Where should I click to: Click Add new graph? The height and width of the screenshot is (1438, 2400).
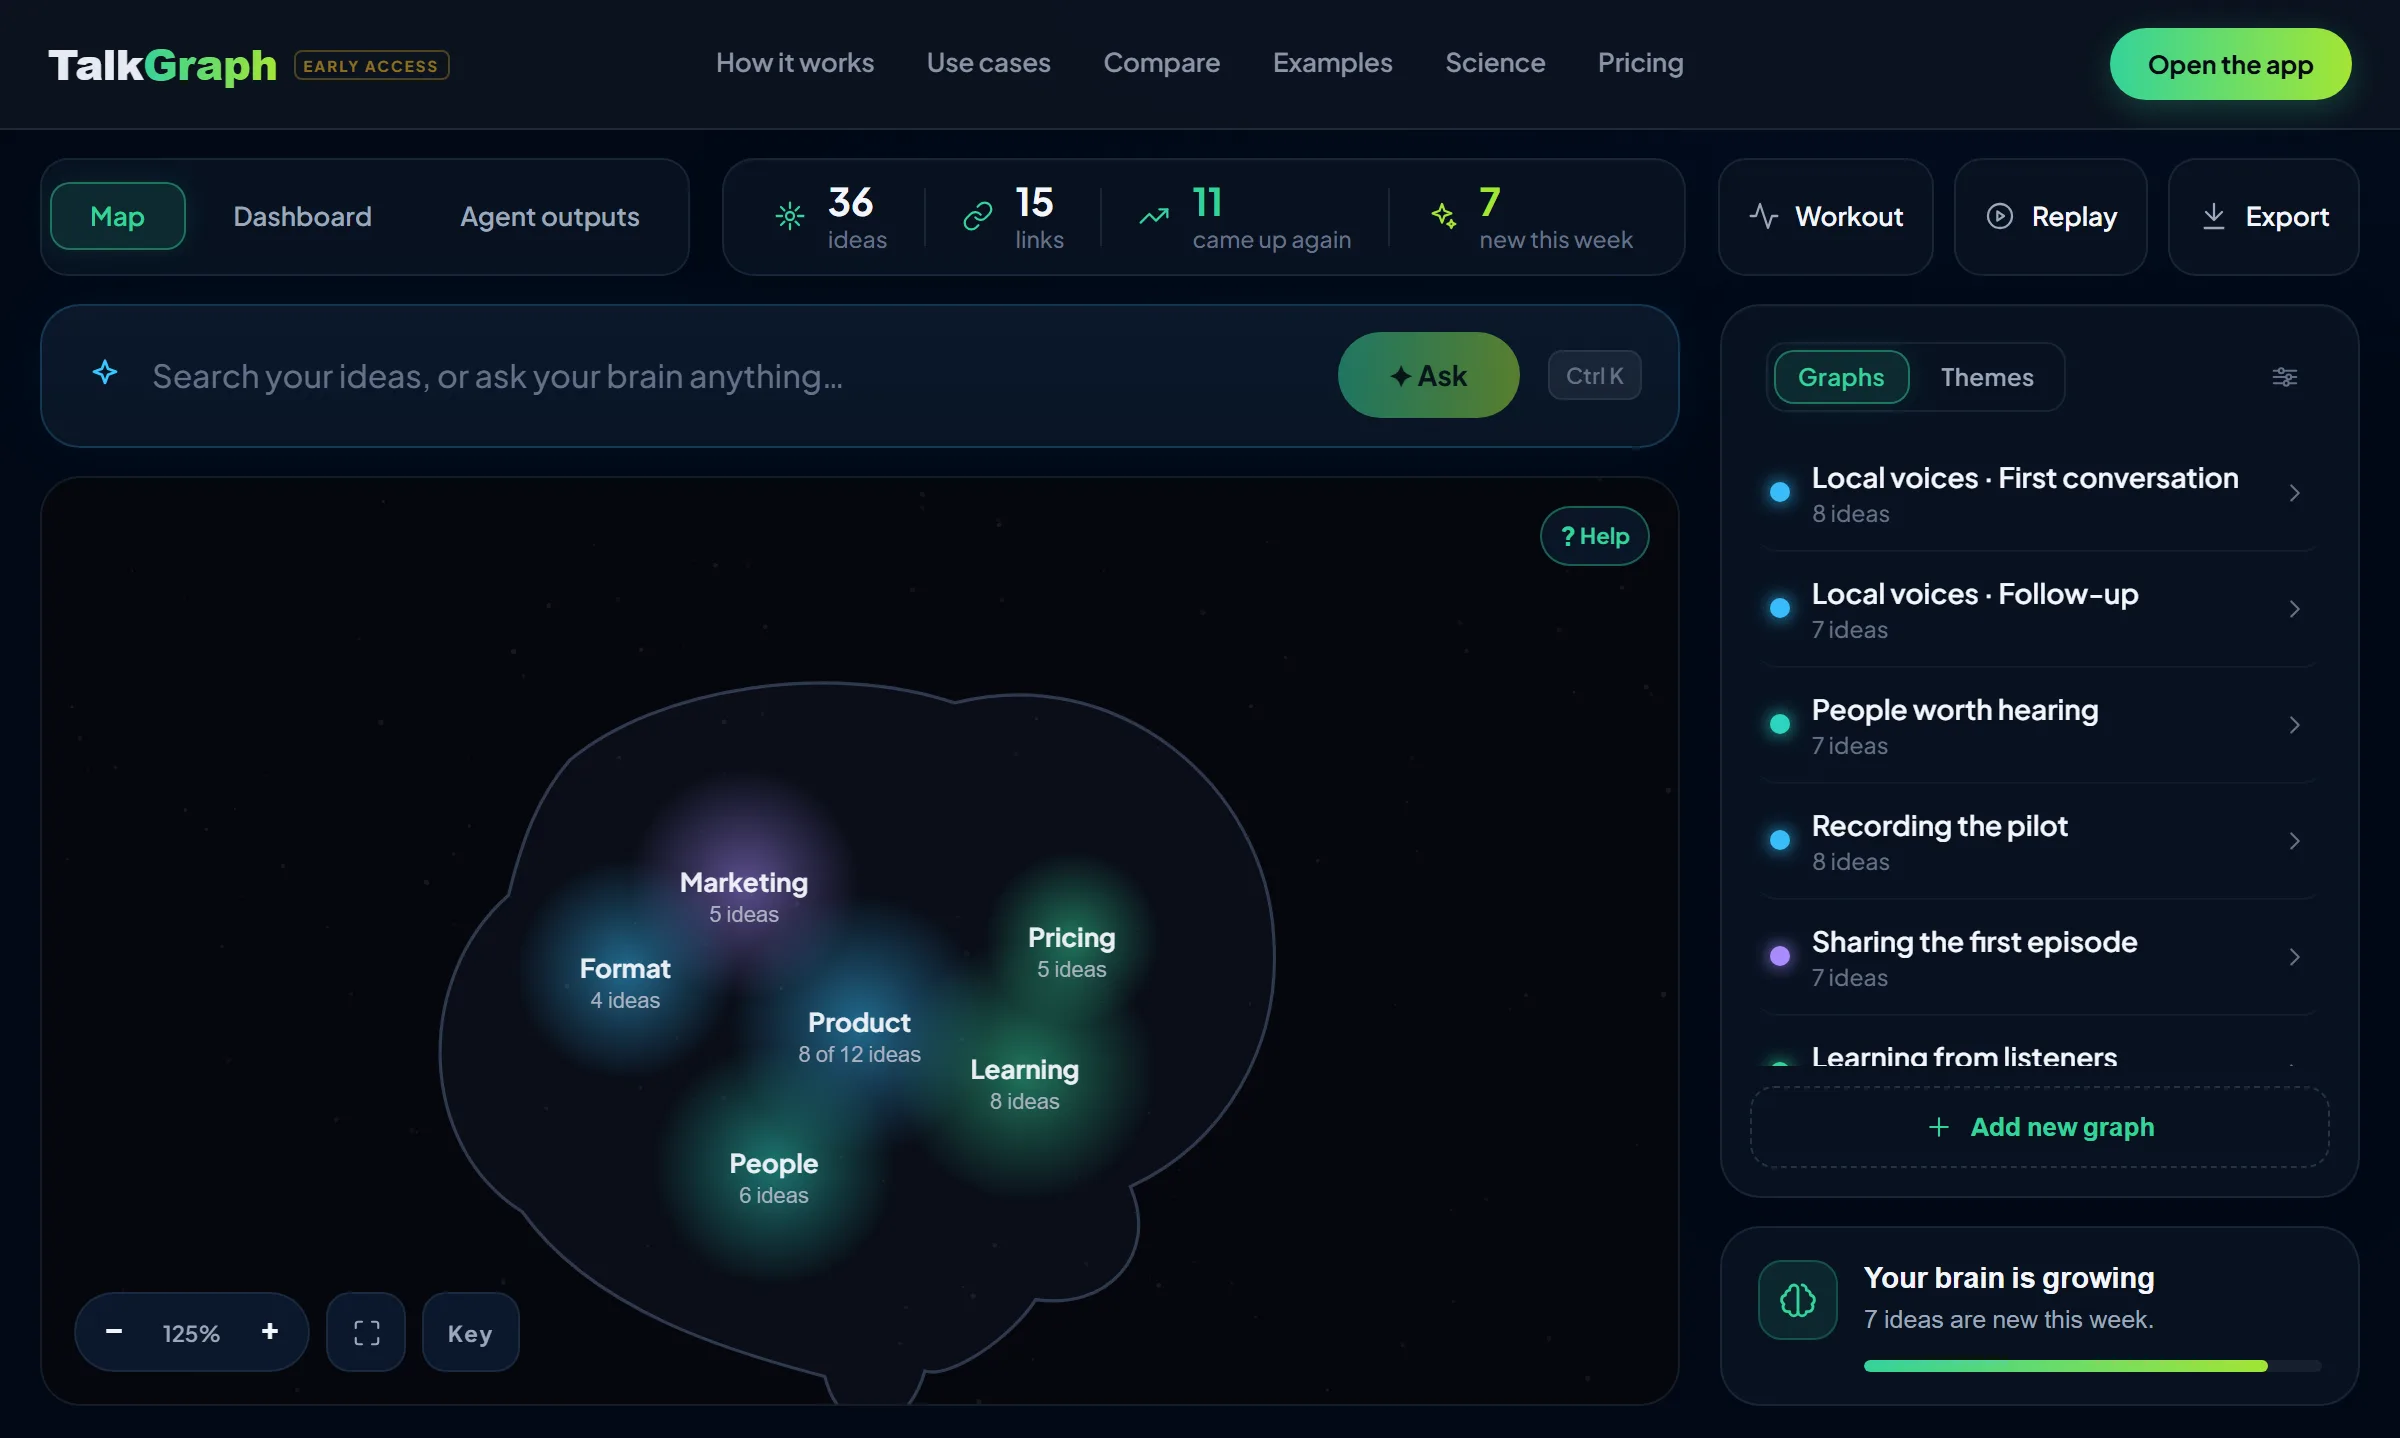[x=2039, y=1127]
